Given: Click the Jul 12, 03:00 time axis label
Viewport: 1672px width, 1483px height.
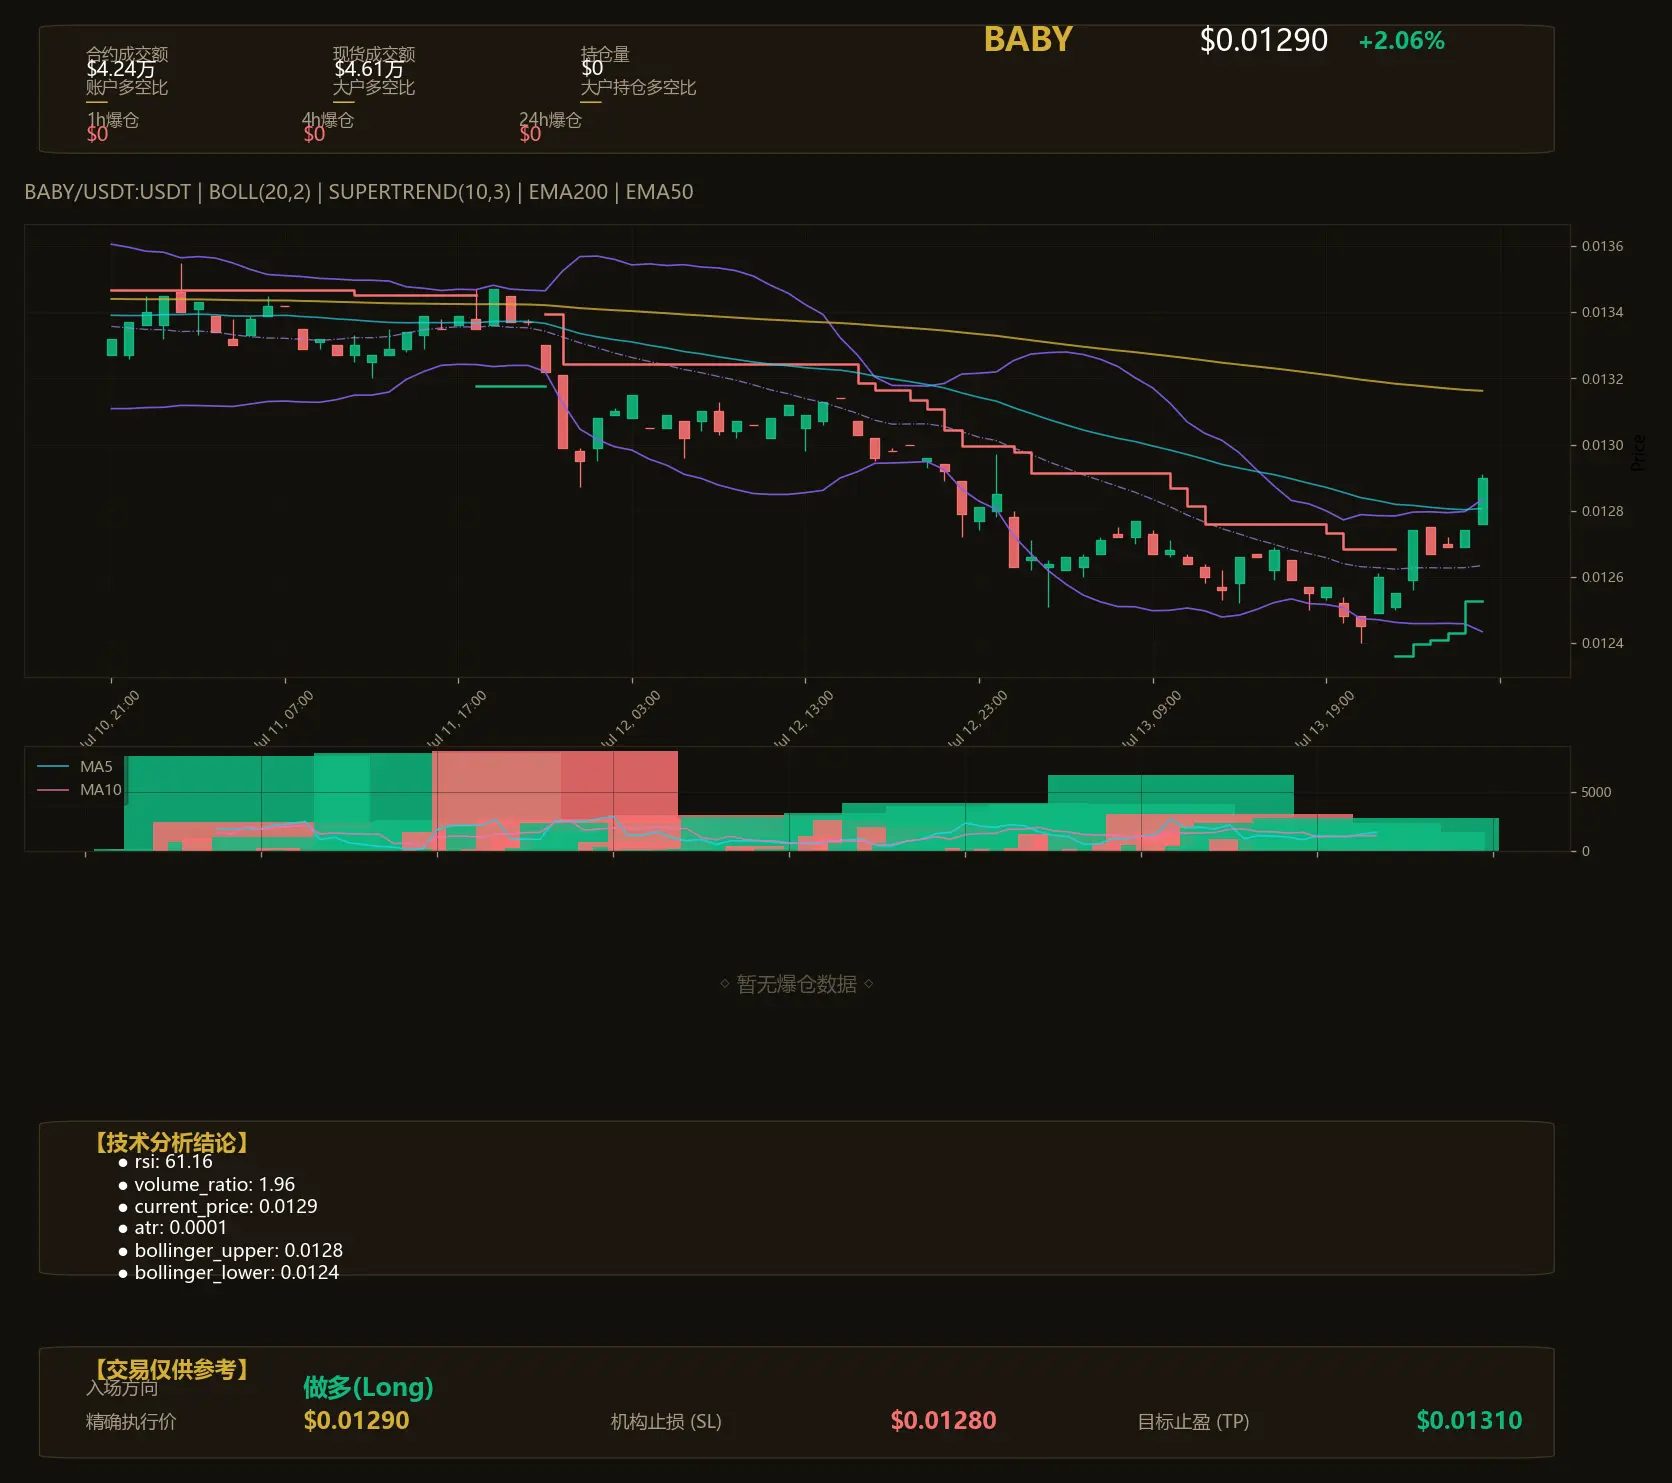Looking at the screenshot, I should click(x=630, y=718).
